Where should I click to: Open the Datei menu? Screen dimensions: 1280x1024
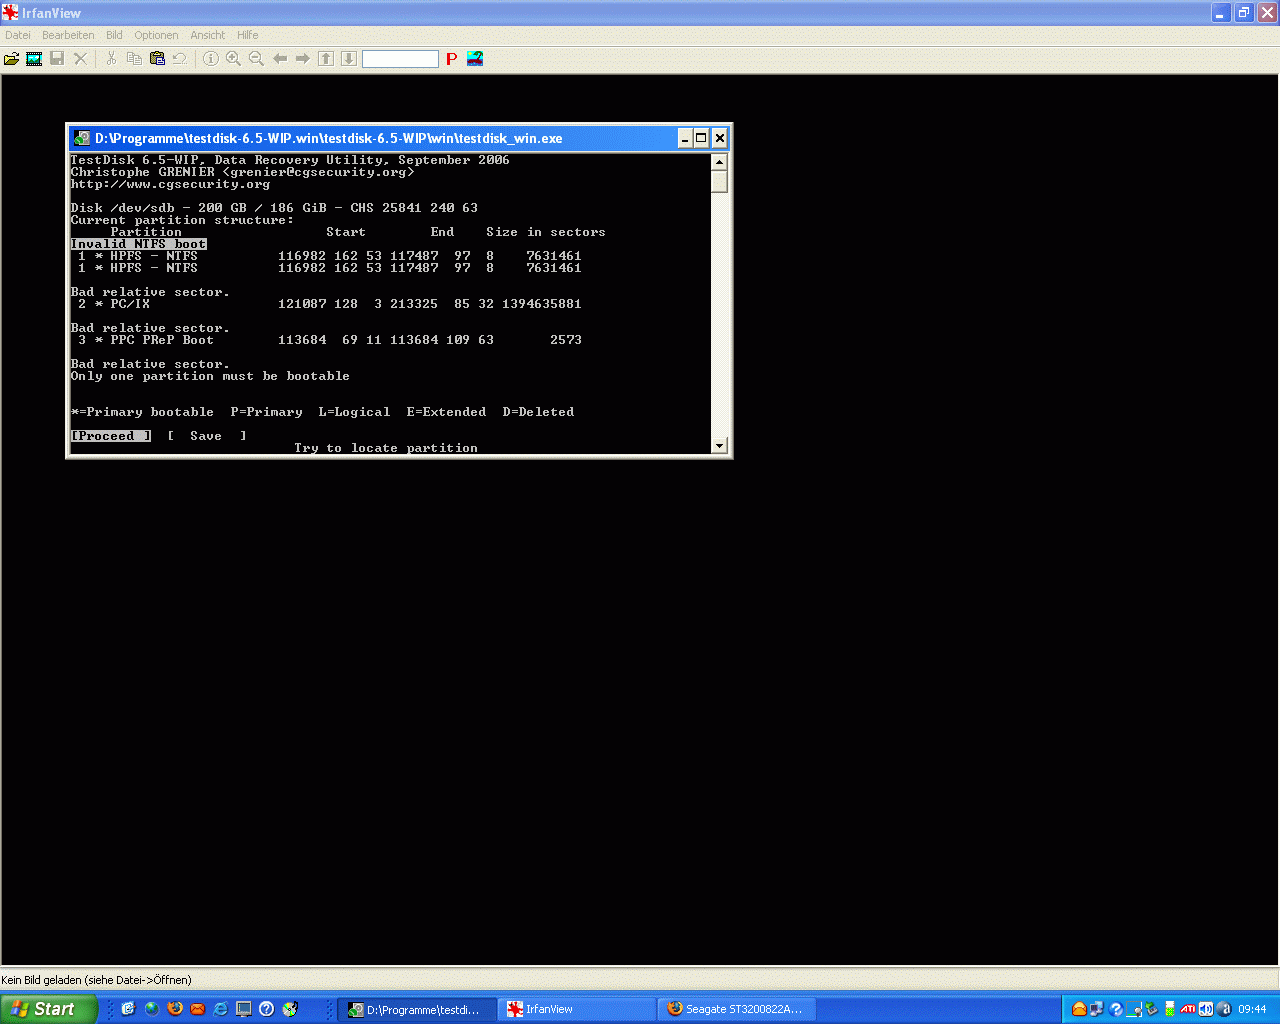18,35
